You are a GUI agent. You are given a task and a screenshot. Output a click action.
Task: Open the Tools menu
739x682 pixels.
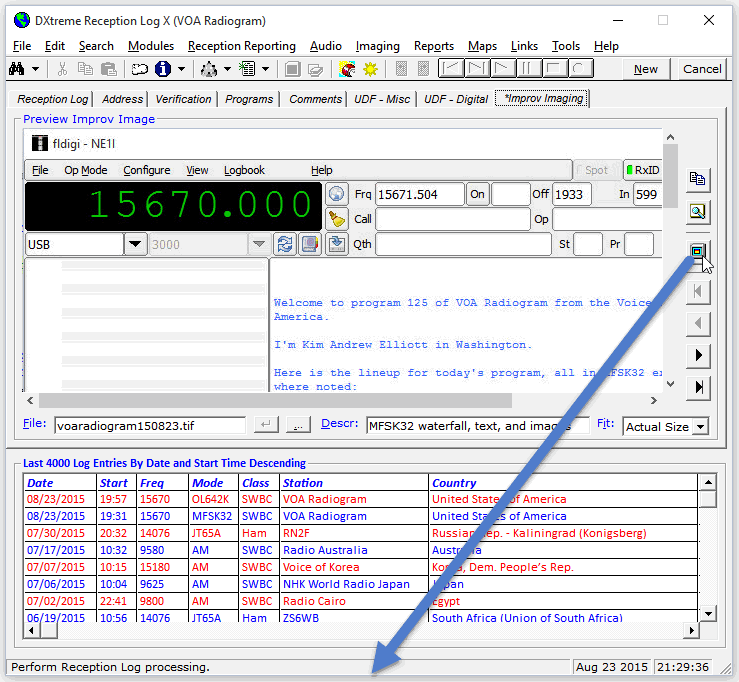pos(566,46)
